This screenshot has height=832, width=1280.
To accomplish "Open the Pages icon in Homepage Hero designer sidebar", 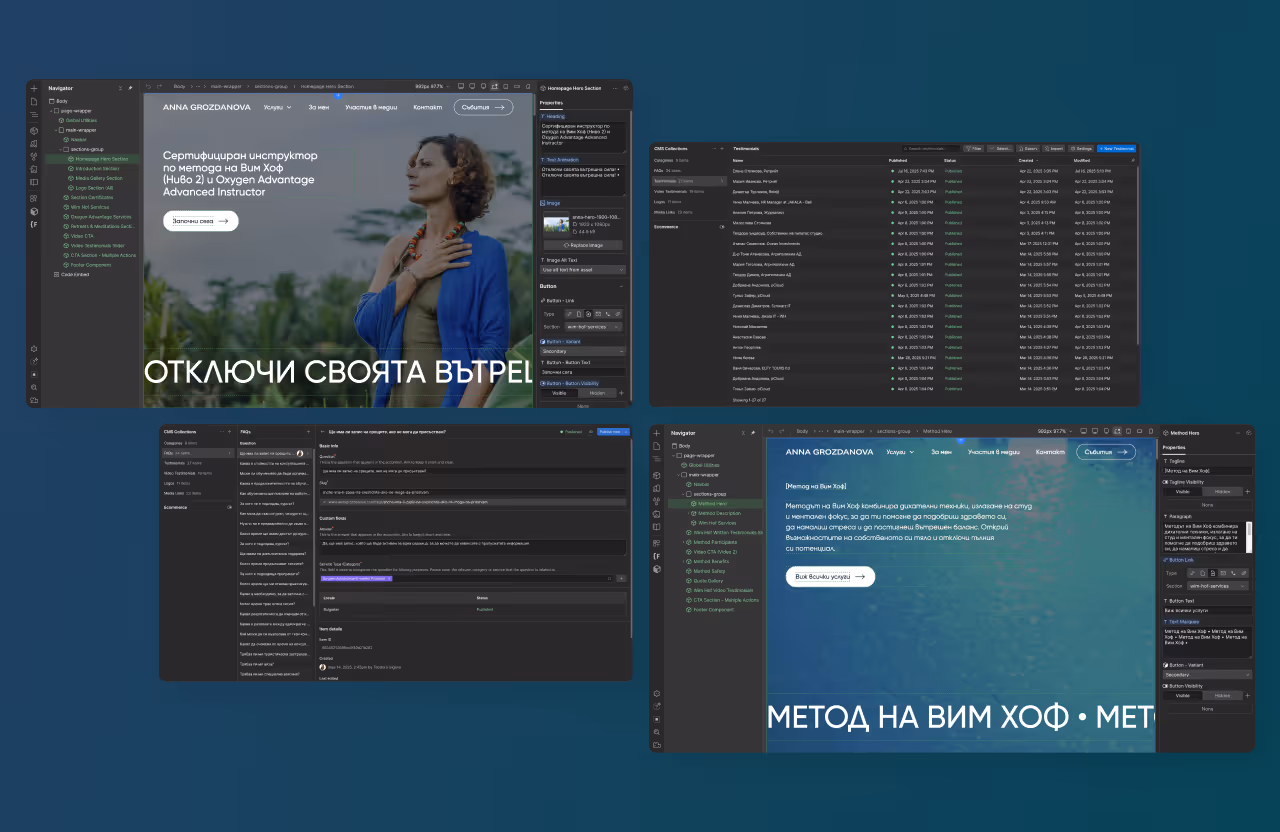I will pyautogui.click(x=34, y=102).
